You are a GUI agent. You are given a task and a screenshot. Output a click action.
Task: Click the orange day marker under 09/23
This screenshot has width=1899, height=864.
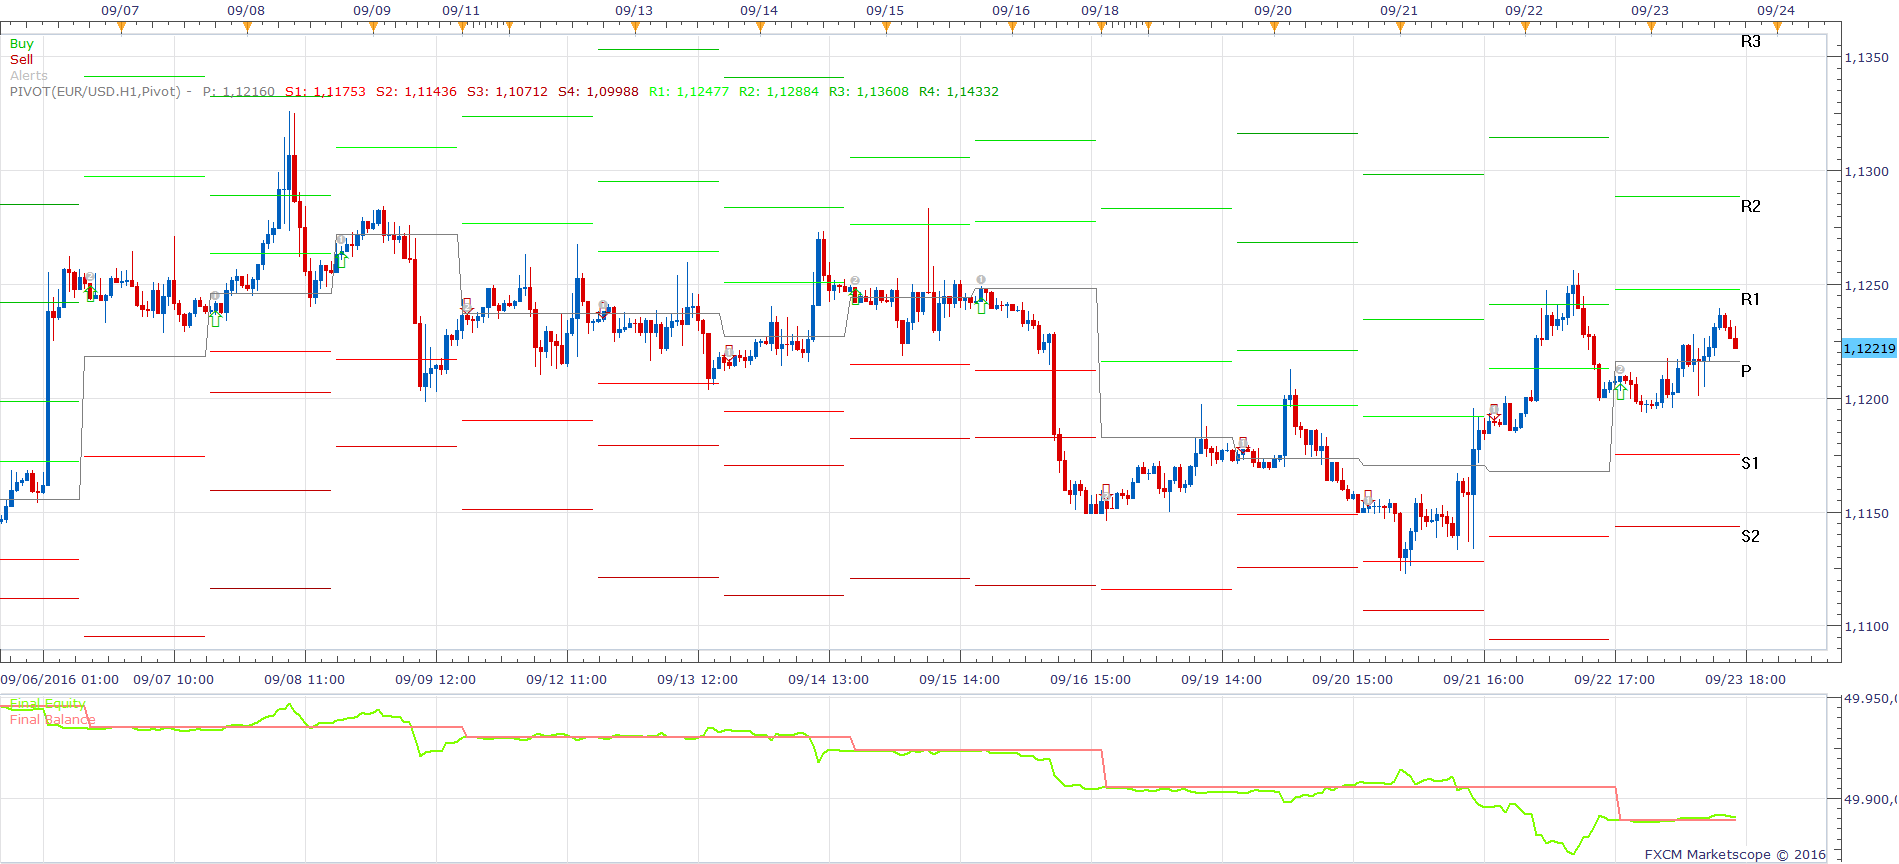1651,28
